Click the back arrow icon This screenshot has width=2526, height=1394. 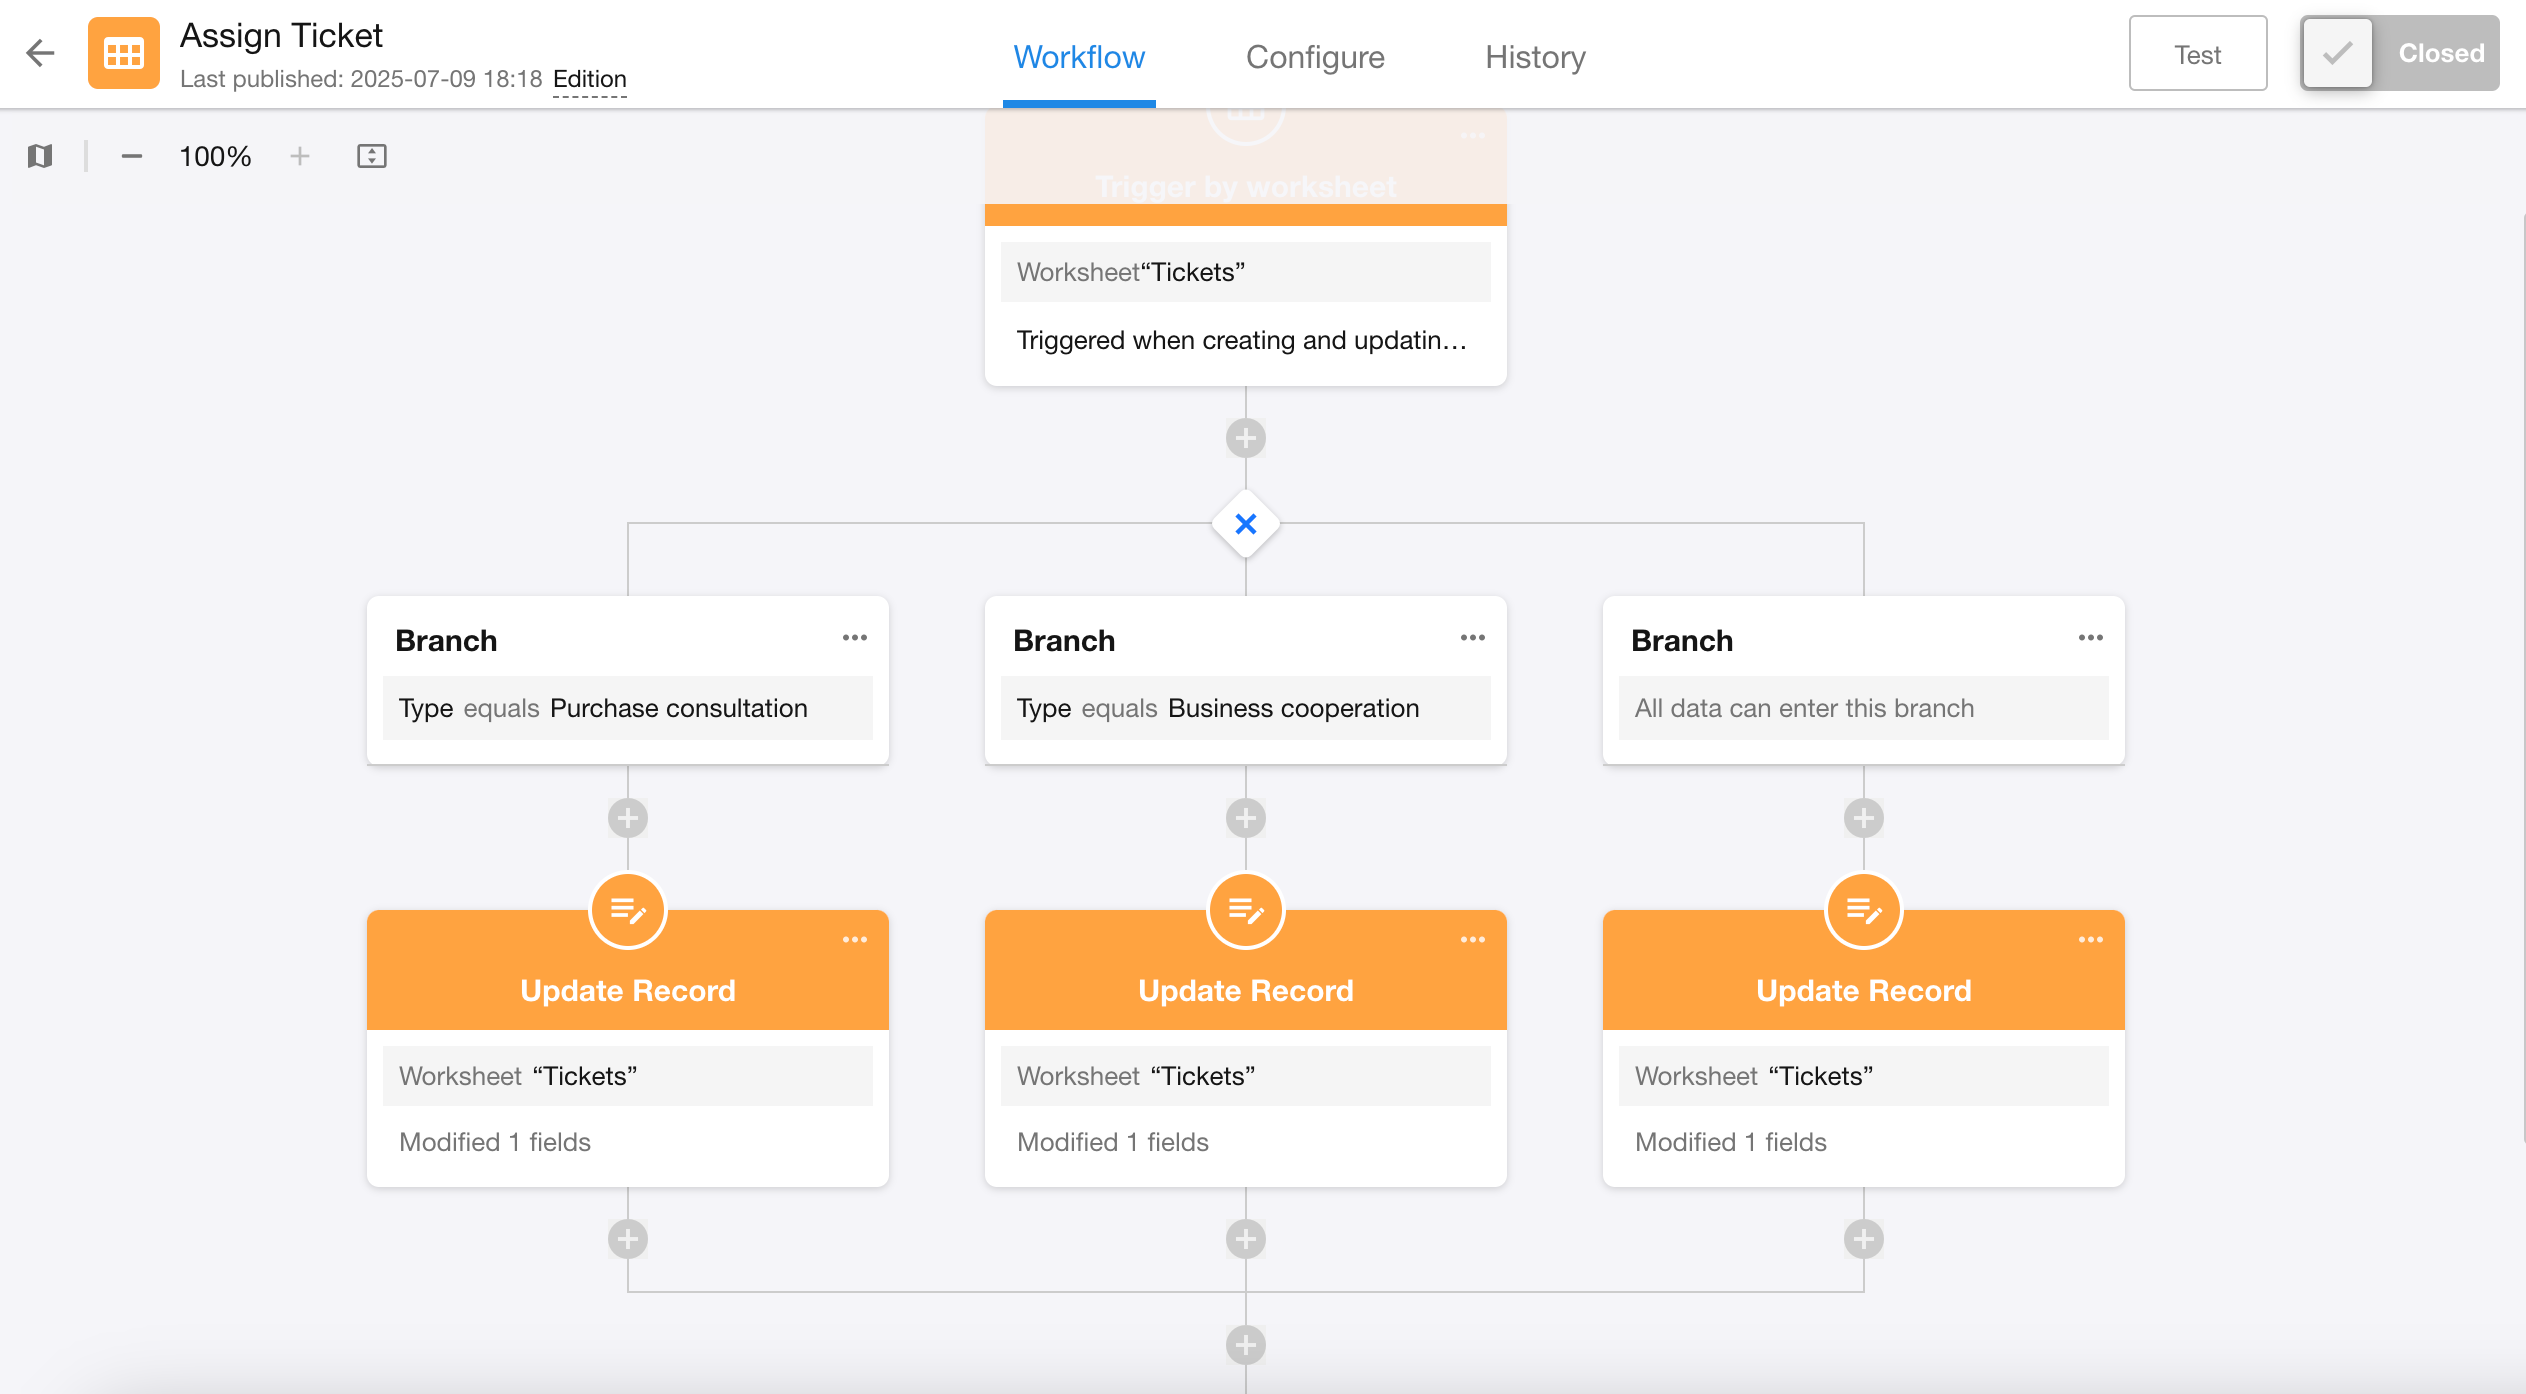point(40,53)
